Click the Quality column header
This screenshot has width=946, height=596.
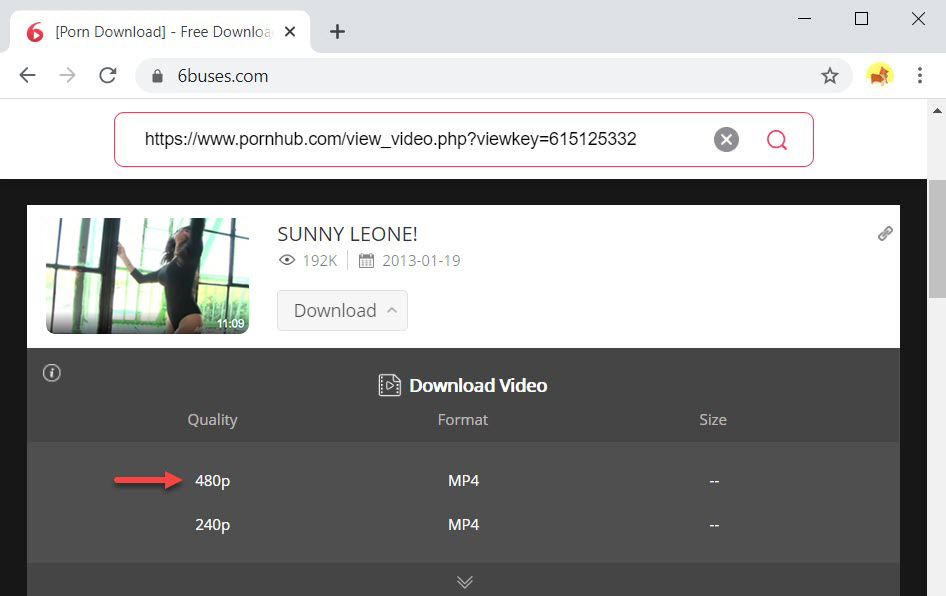(212, 420)
